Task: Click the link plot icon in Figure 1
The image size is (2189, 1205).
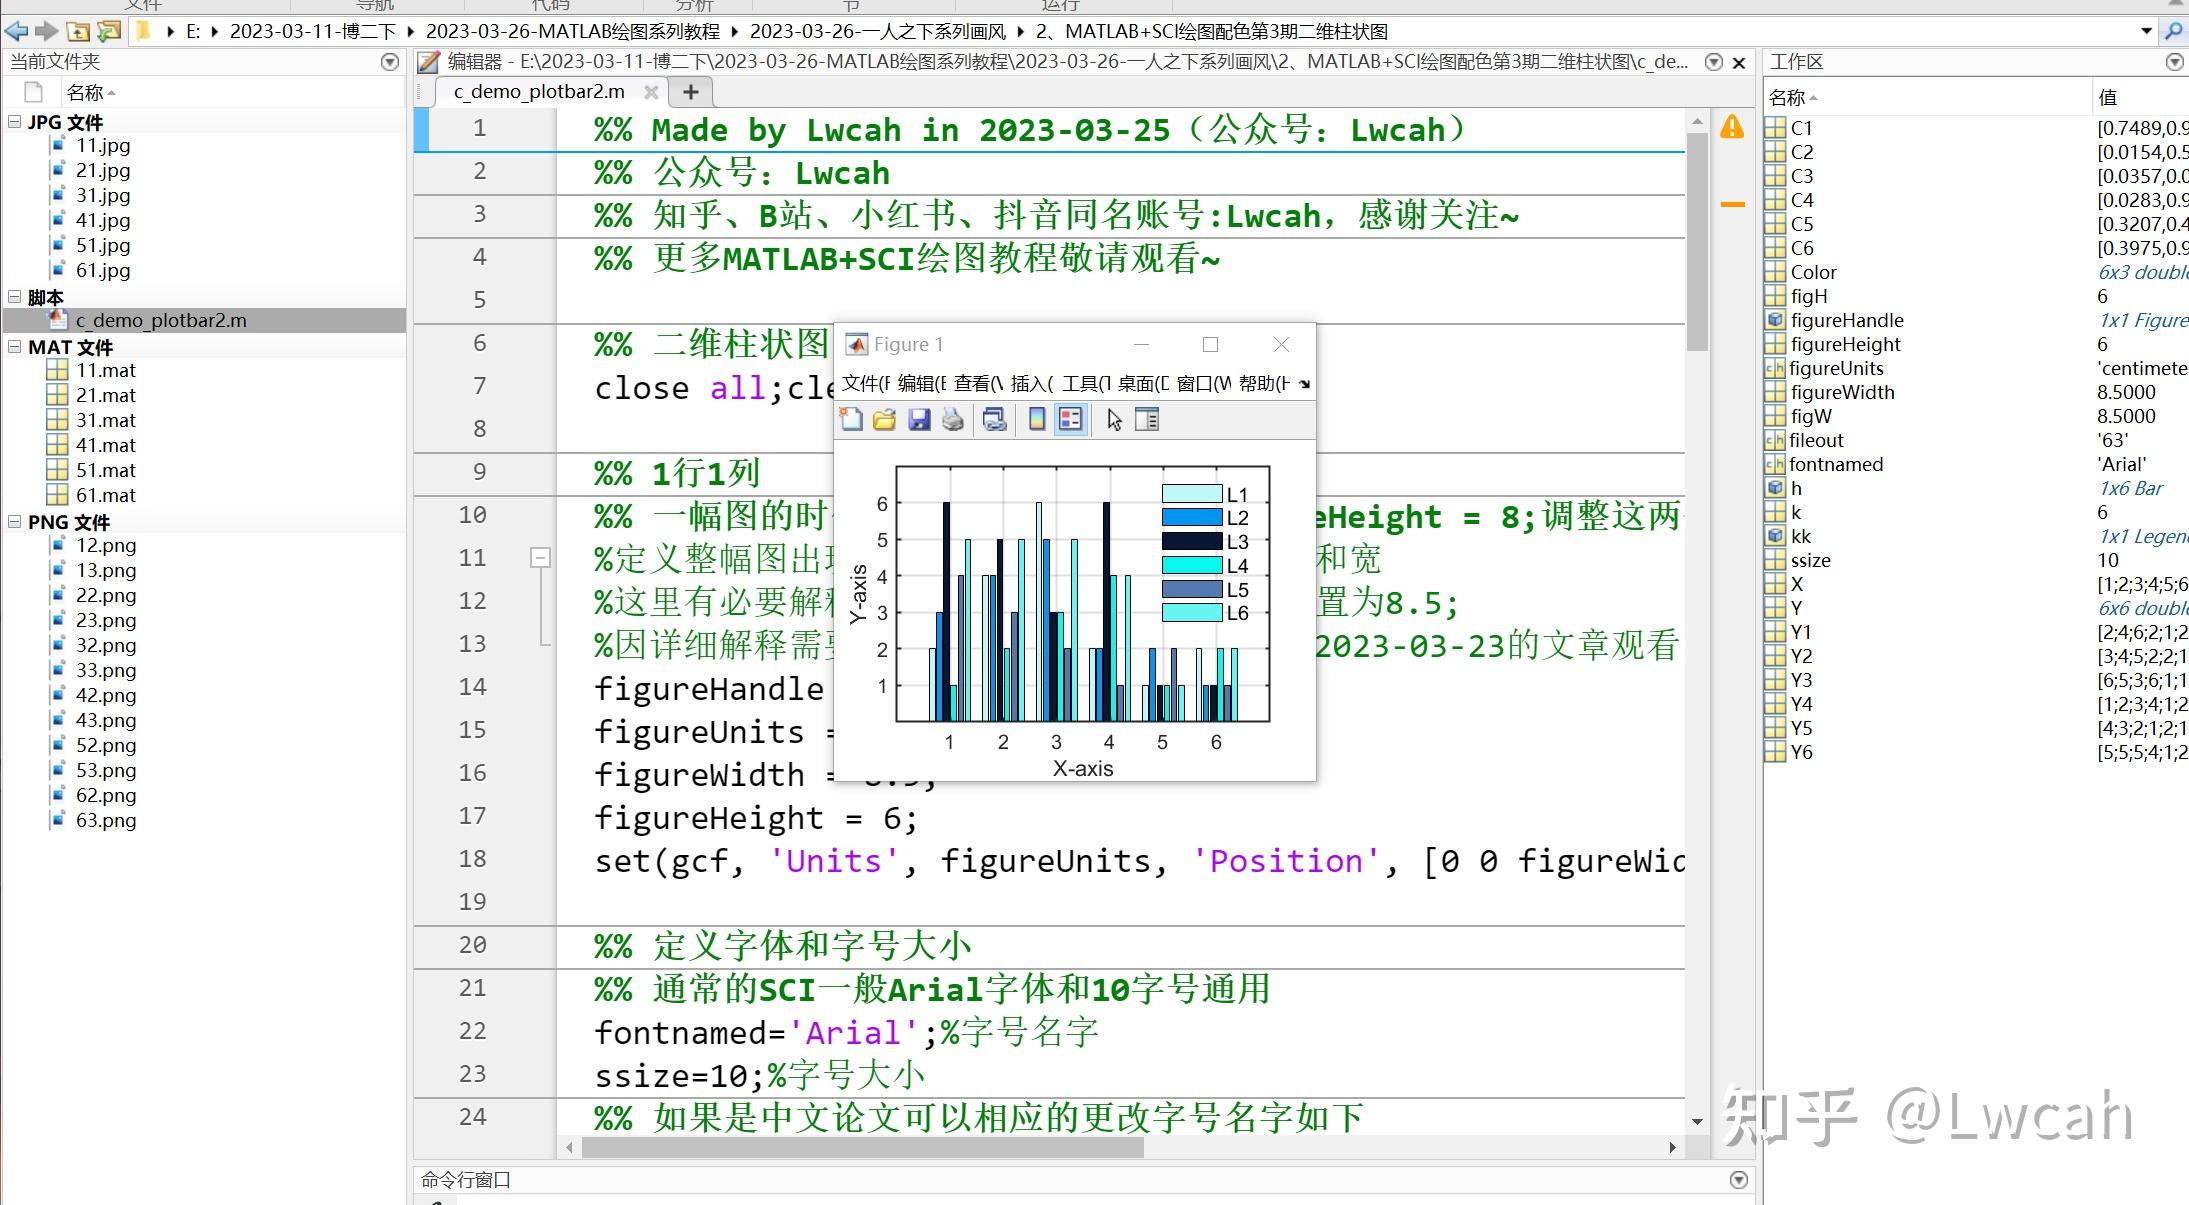Action: point(994,419)
